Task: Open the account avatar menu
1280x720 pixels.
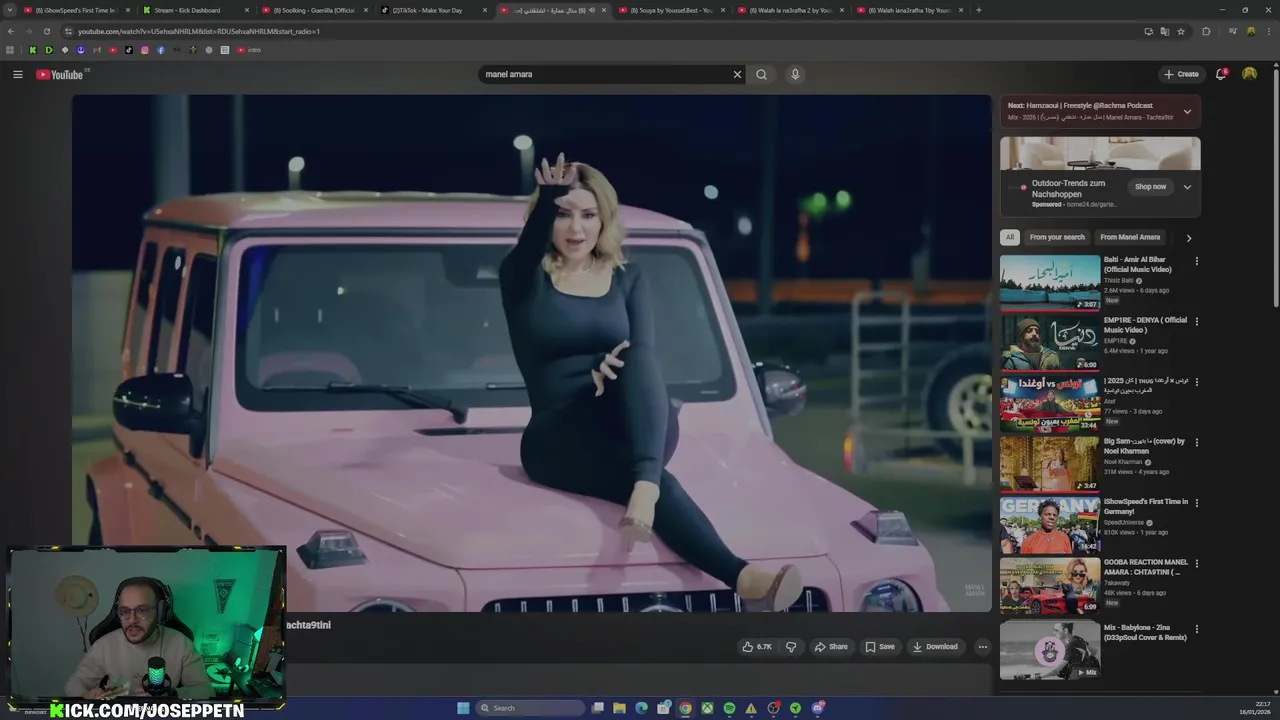Action: coord(1249,74)
